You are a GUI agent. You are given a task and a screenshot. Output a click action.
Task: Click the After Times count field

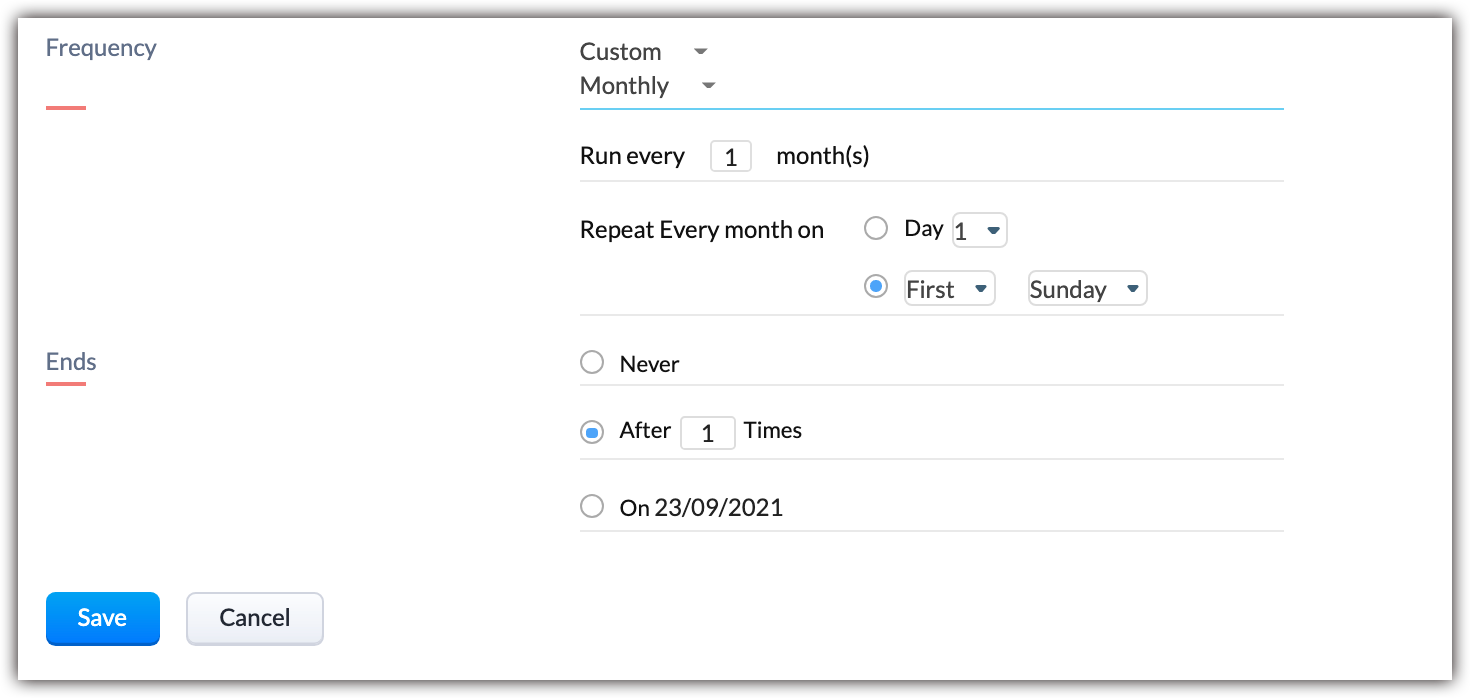point(707,433)
